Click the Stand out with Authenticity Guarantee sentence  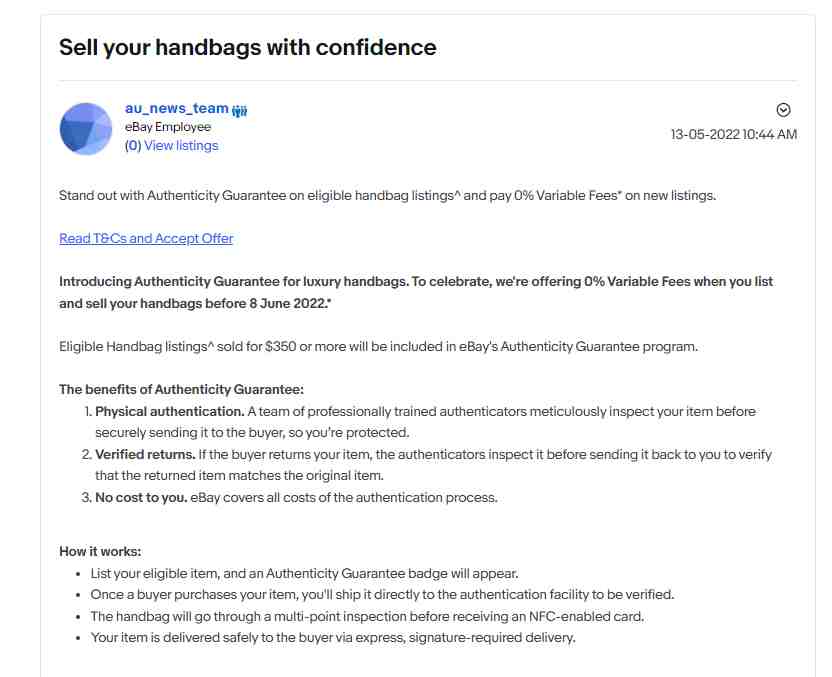pos(387,195)
